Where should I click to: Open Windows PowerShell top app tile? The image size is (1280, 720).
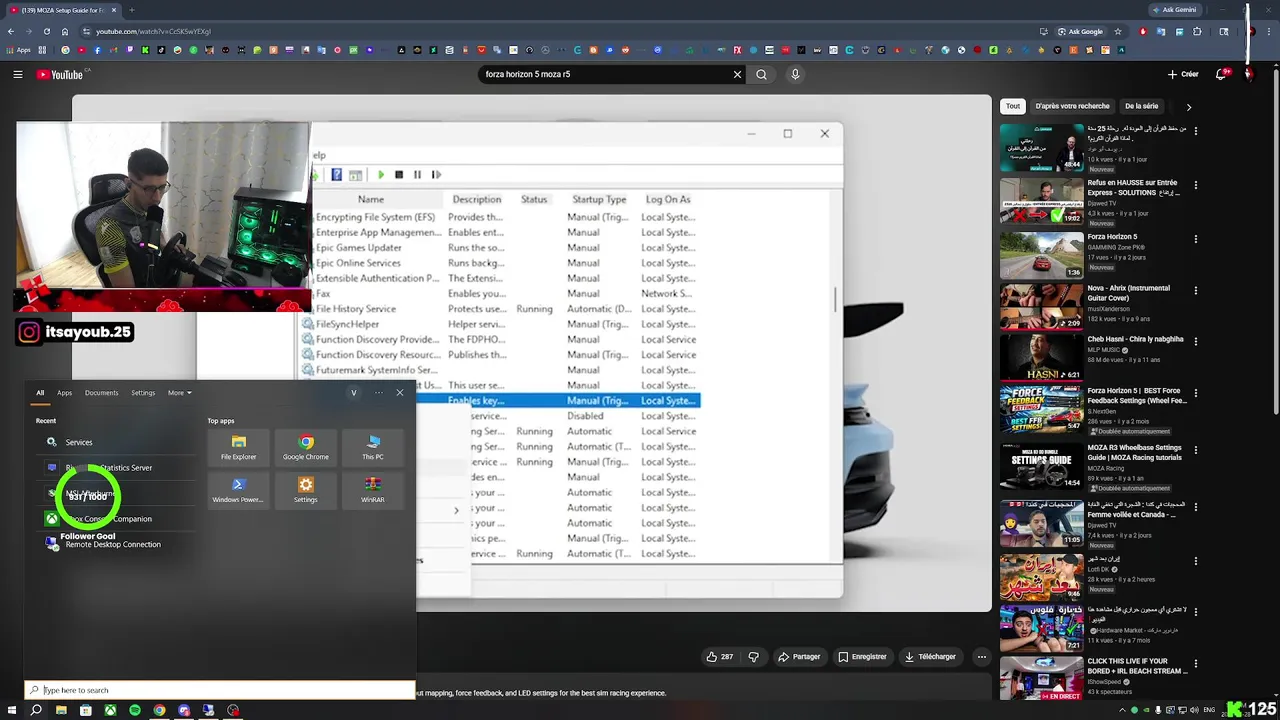tap(239, 490)
